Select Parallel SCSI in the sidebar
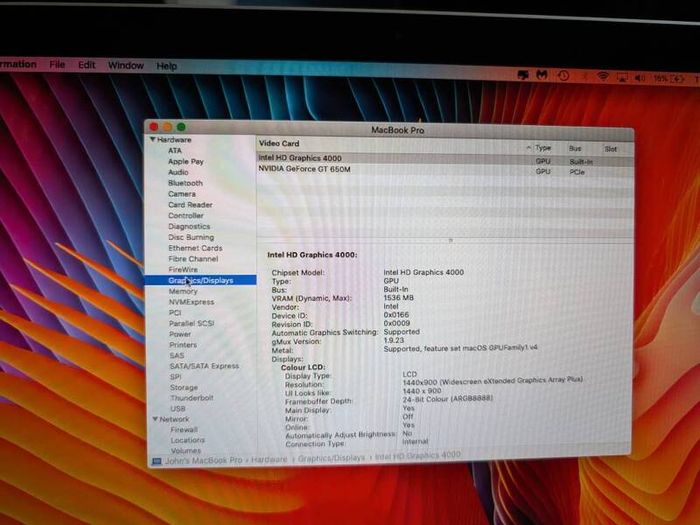700x525 pixels. click(192, 323)
